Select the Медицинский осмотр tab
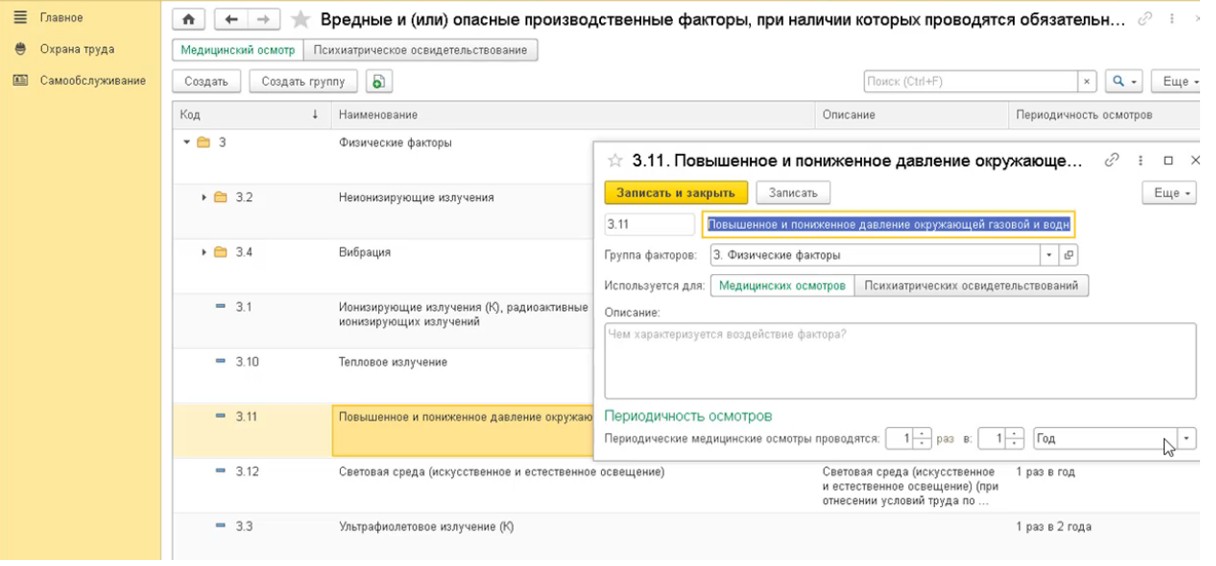This screenshot has width=1216, height=566. click(238, 49)
